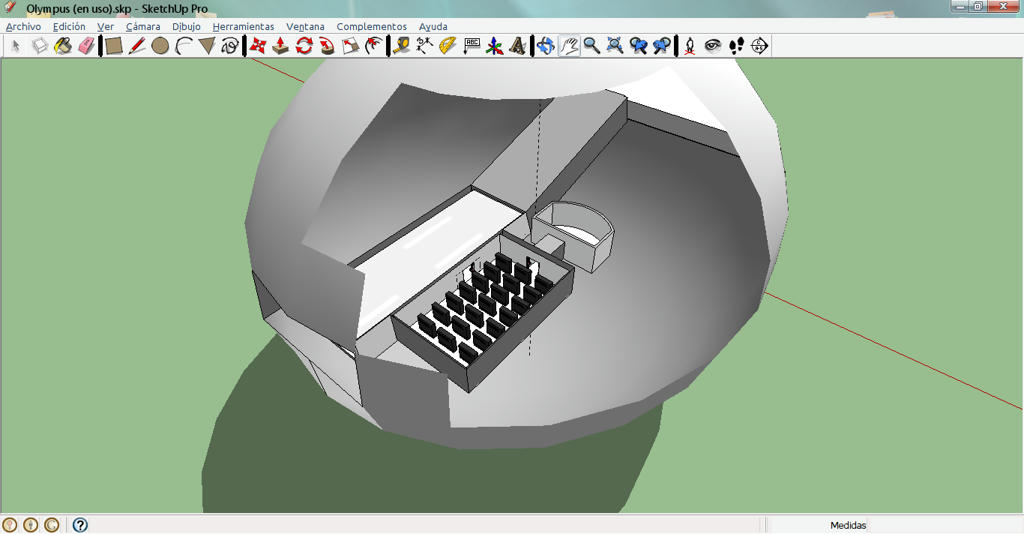Open the Herramientas menu

(244, 27)
